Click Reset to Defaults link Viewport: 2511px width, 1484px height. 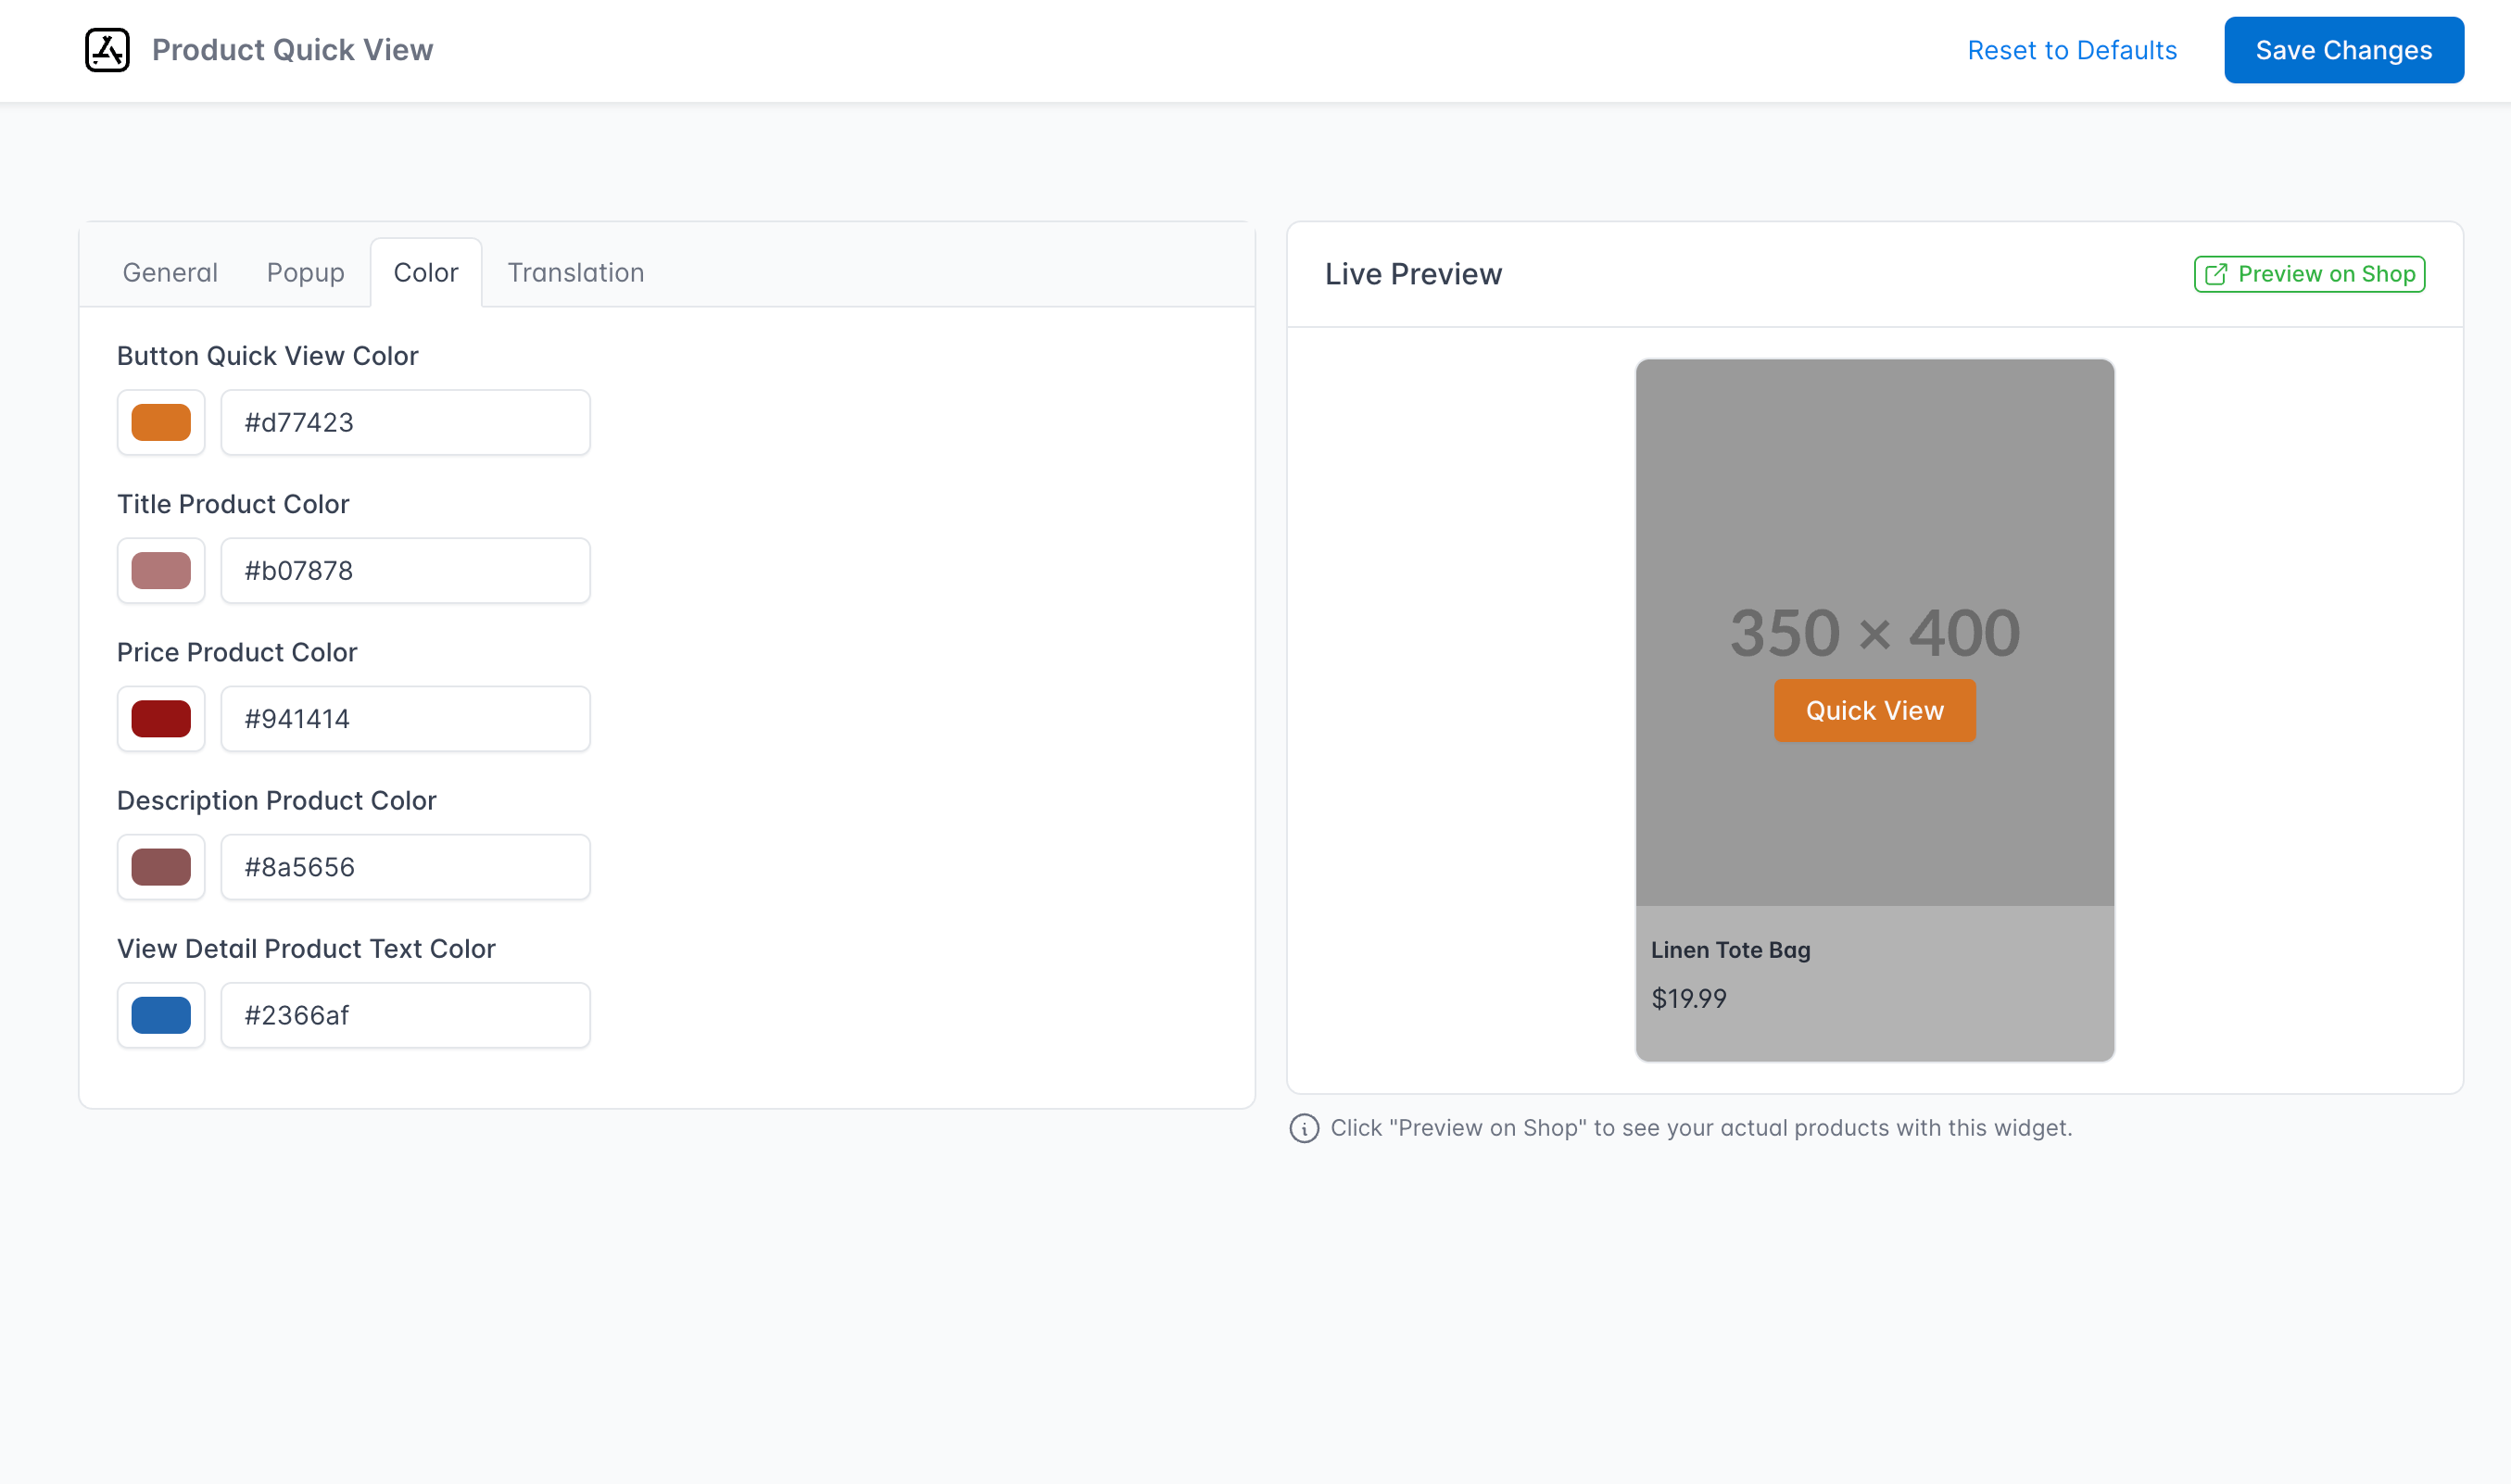tap(2072, 50)
